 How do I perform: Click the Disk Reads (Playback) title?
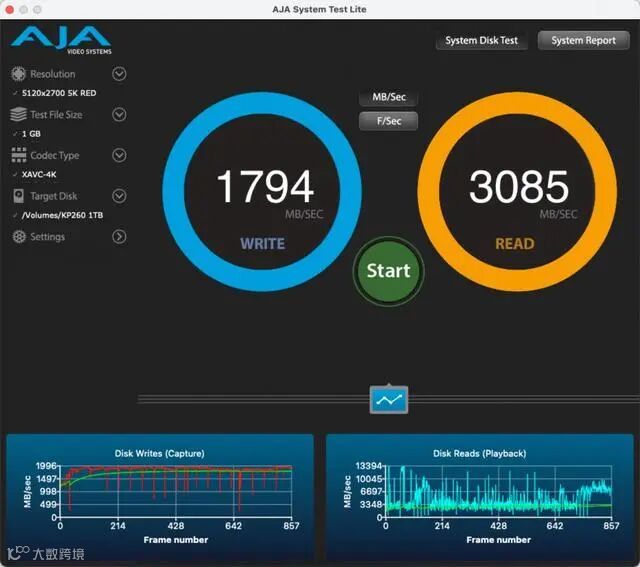[480, 454]
